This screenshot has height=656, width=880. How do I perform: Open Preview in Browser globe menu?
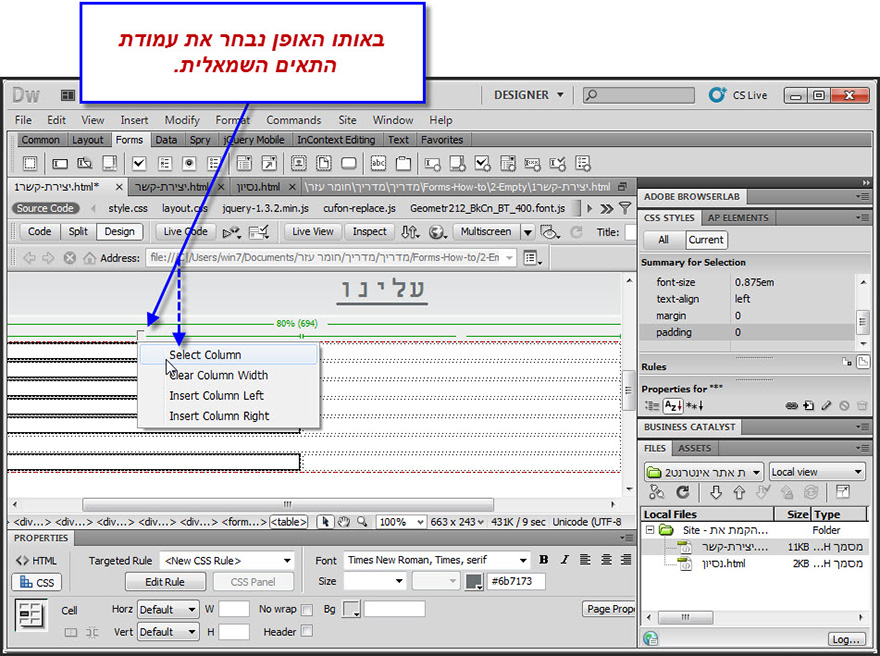coord(437,232)
